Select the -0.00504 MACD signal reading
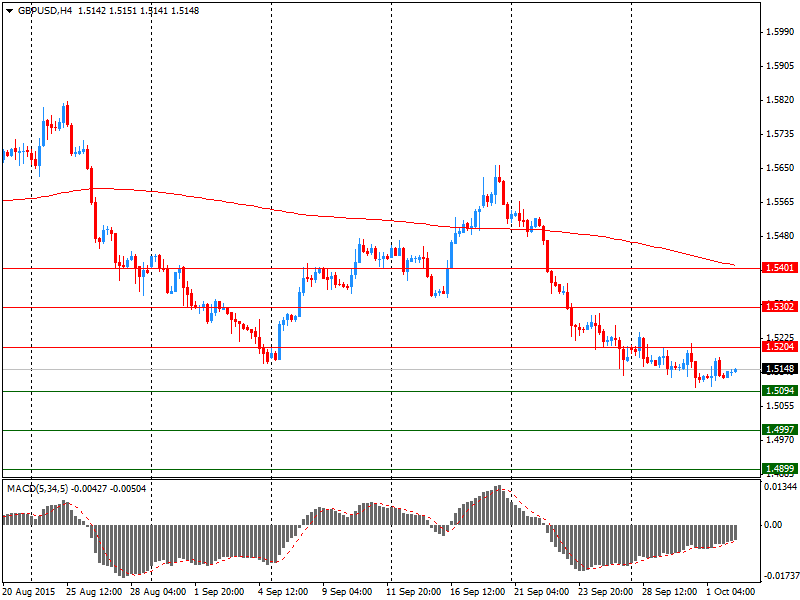The image size is (800, 600). pos(128,489)
